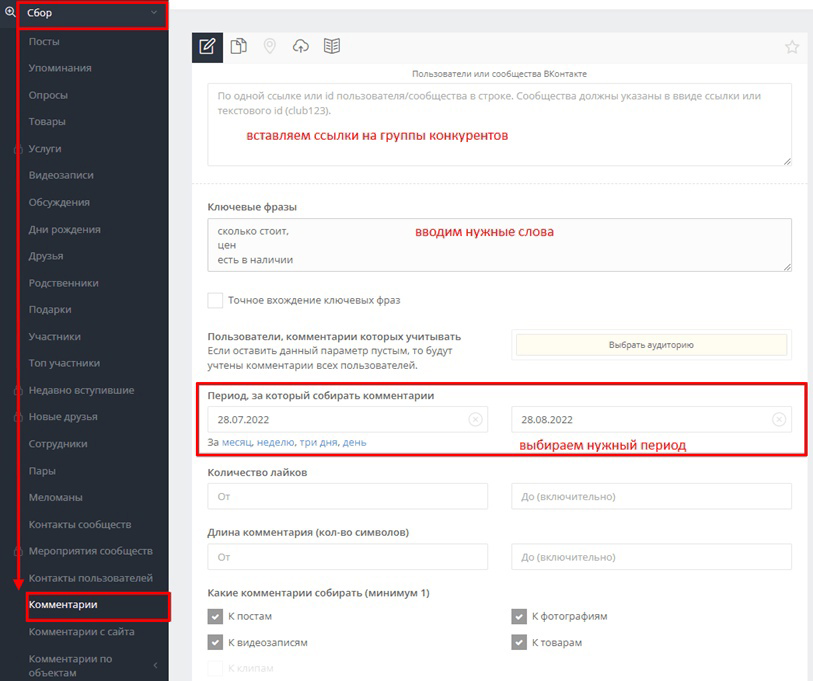Open Посты in sidebar menu

tap(44, 41)
